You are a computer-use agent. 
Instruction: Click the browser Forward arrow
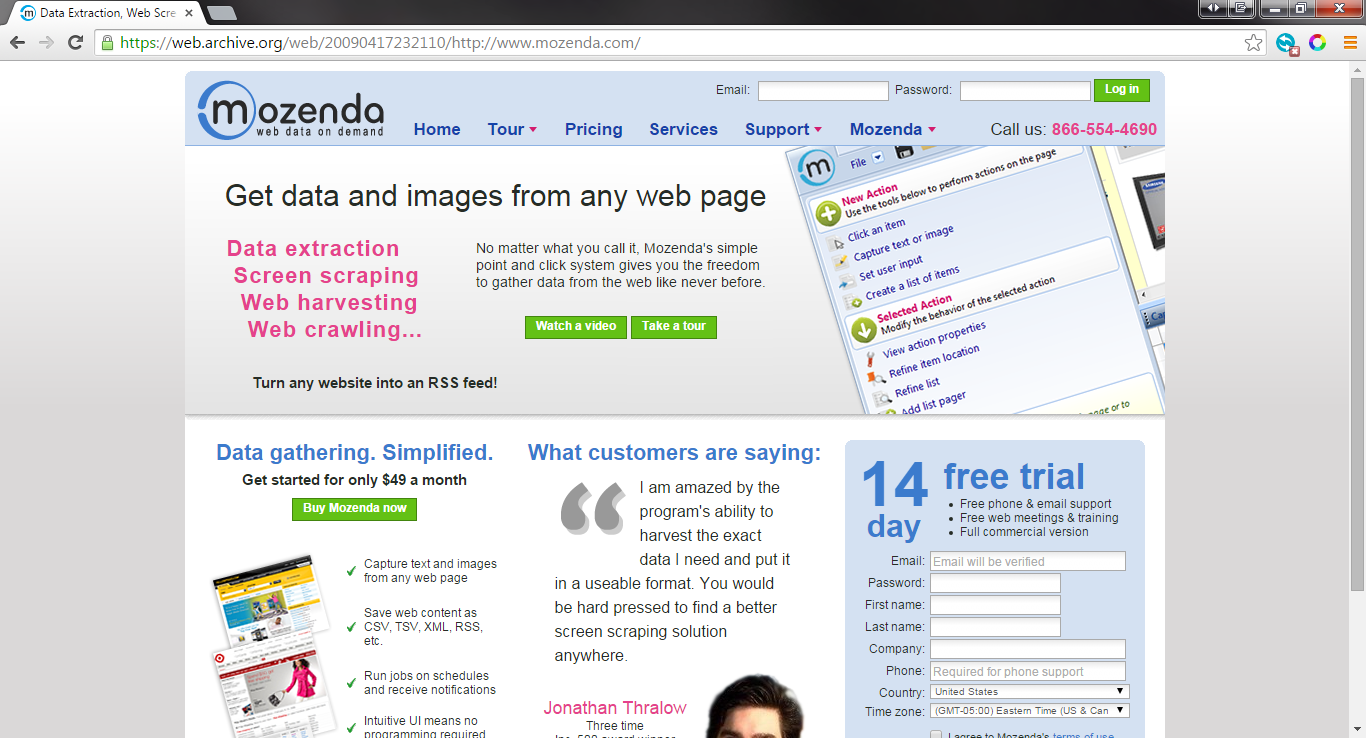(46, 43)
